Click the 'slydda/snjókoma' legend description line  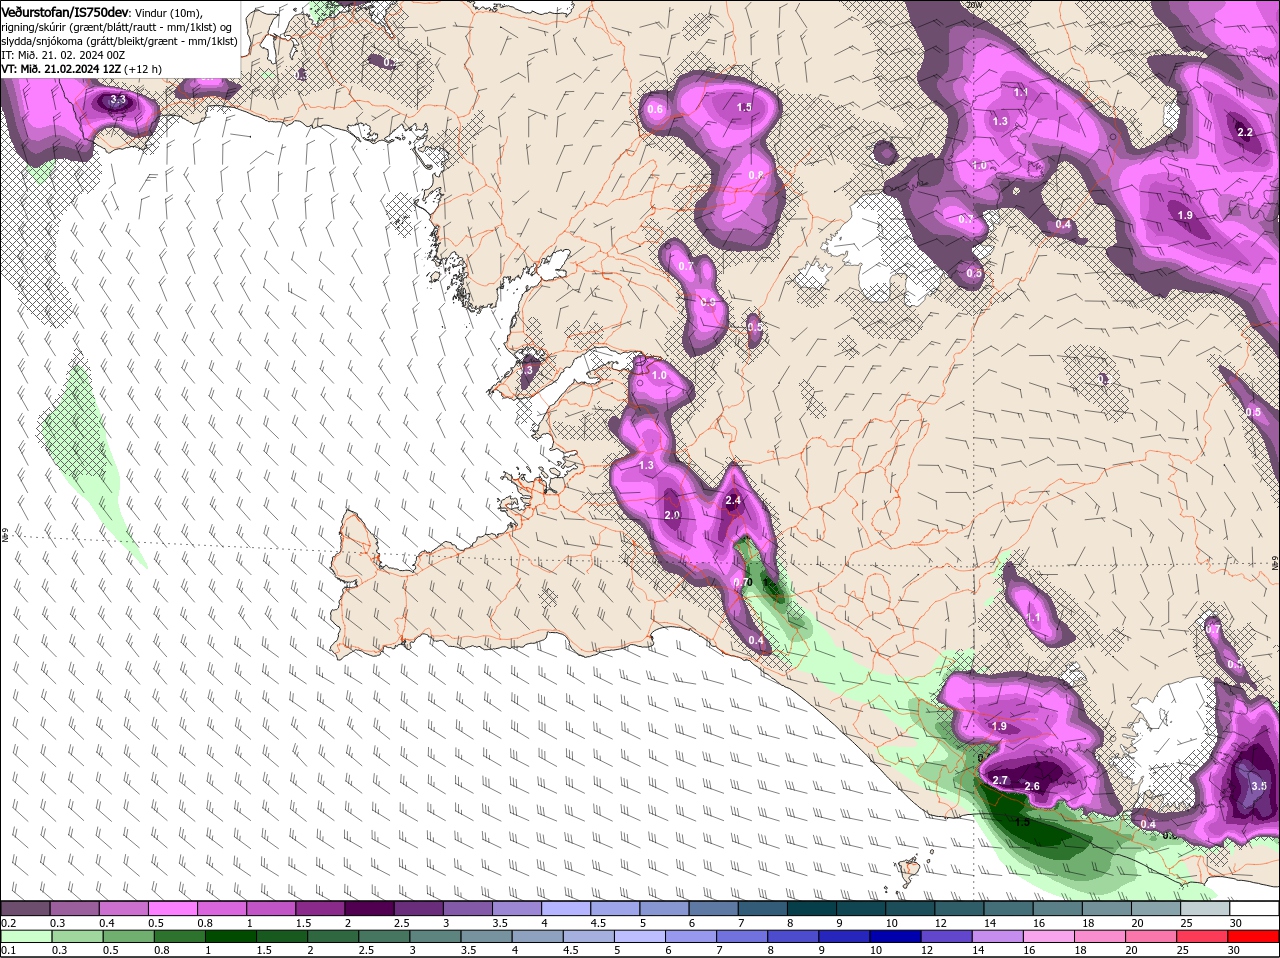coord(119,41)
